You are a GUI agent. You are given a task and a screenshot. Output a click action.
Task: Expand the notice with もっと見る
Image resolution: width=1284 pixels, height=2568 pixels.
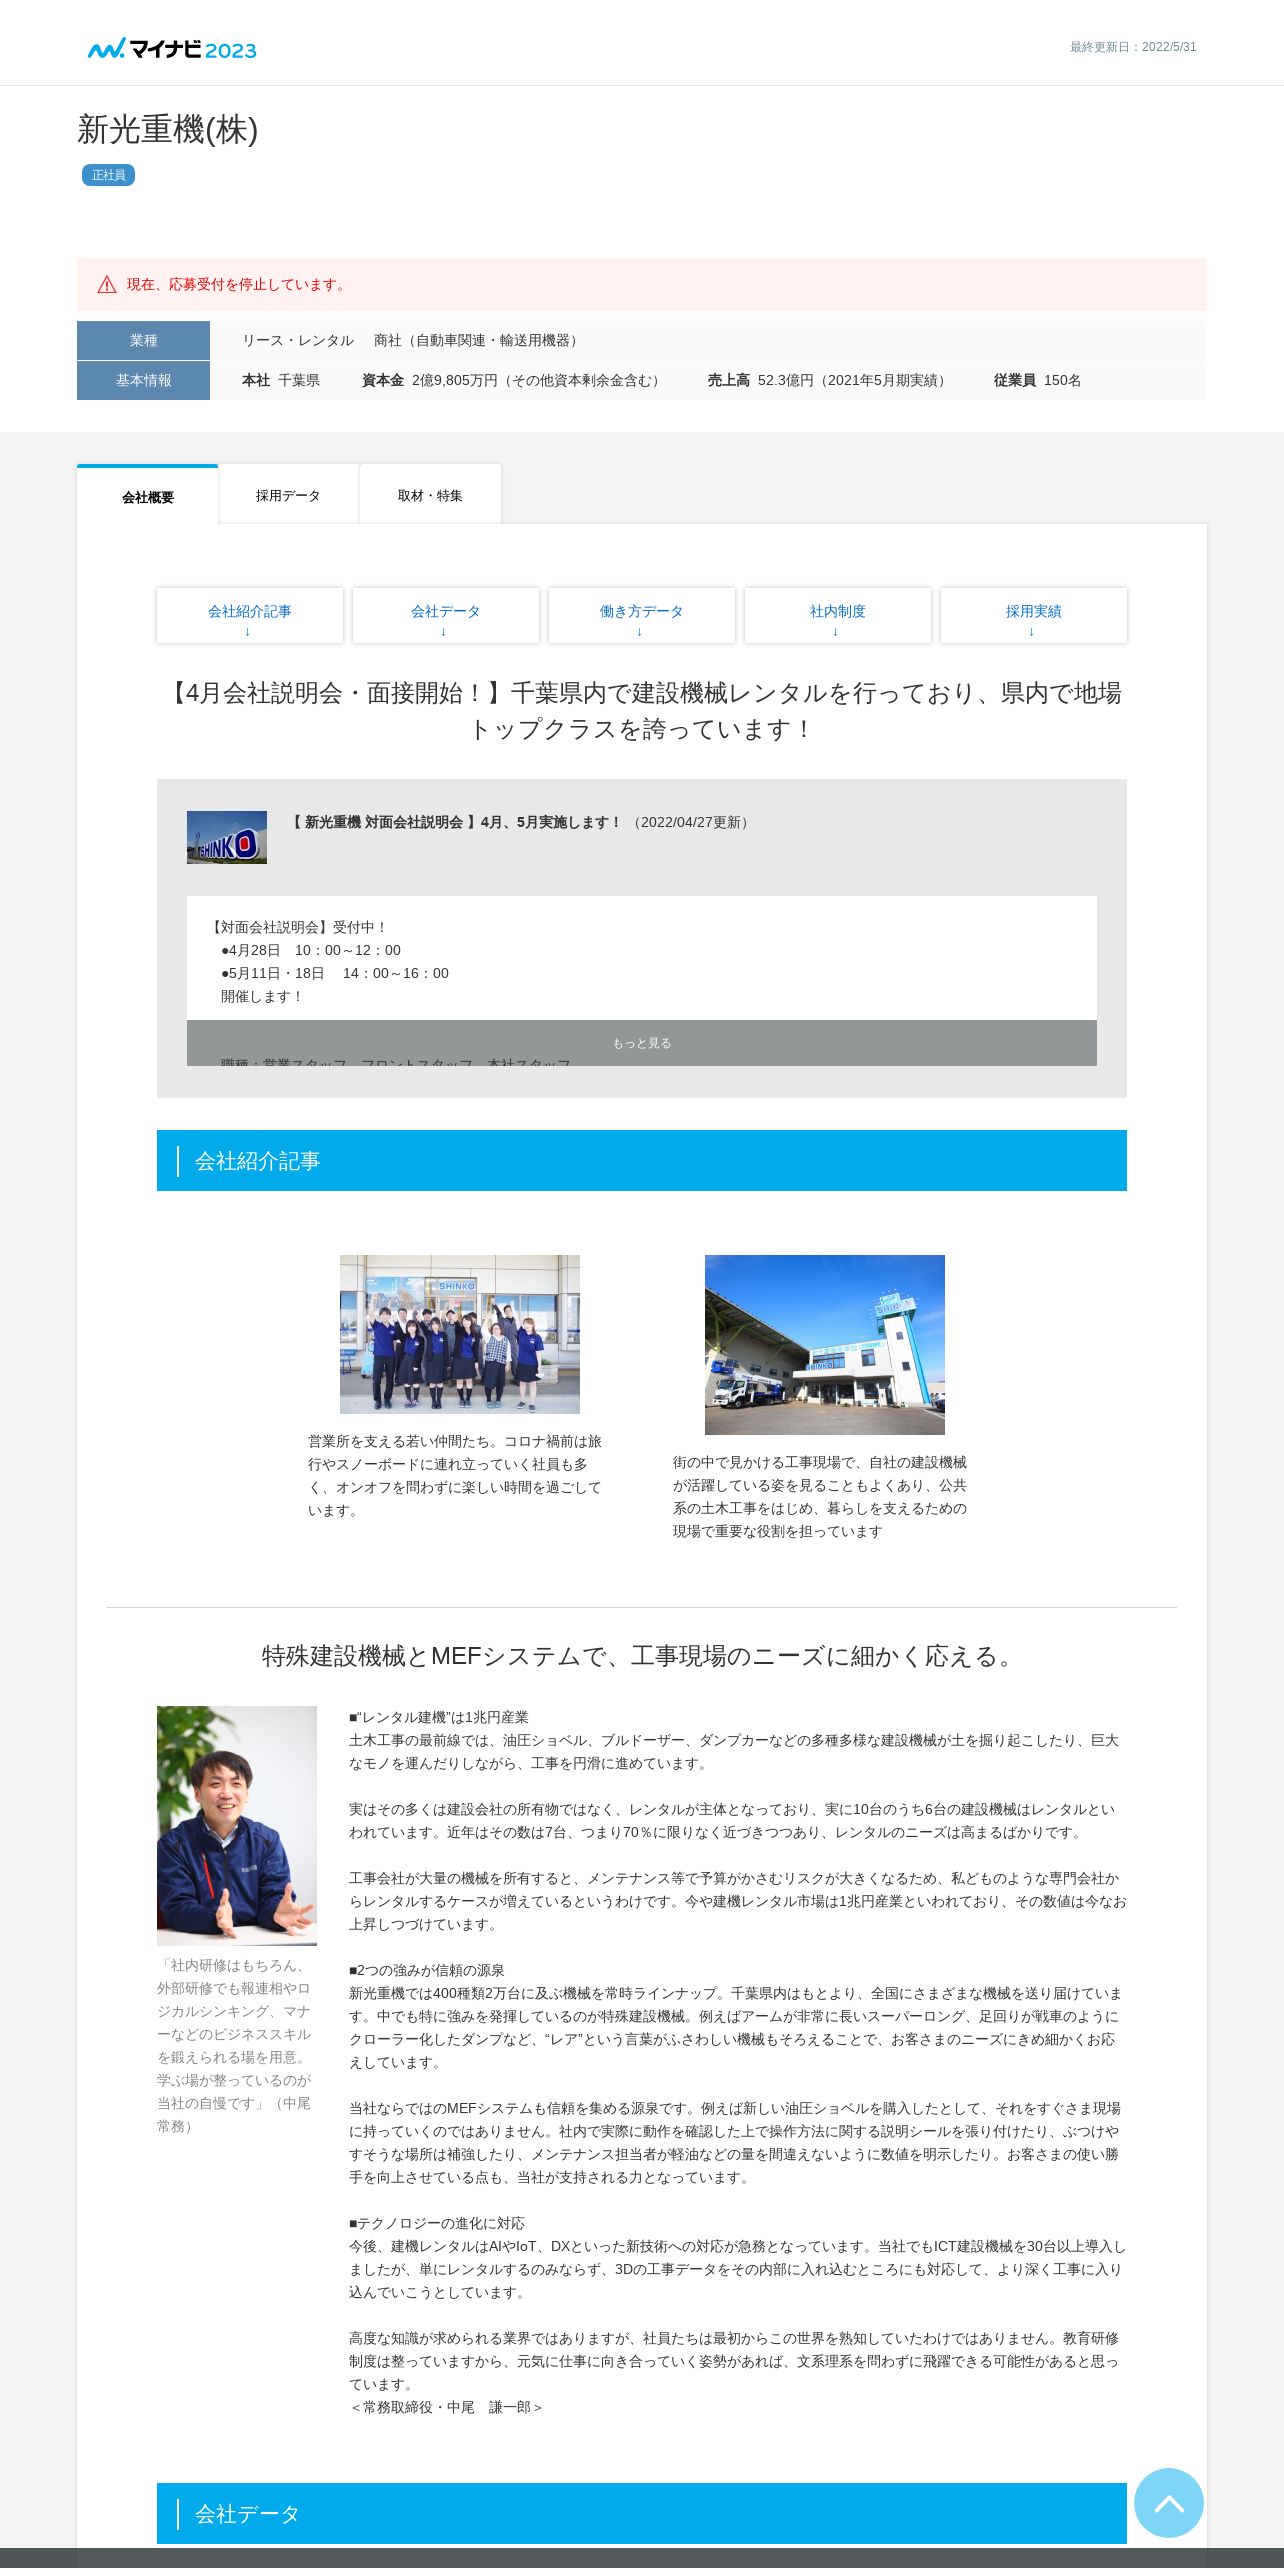[641, 1043]
